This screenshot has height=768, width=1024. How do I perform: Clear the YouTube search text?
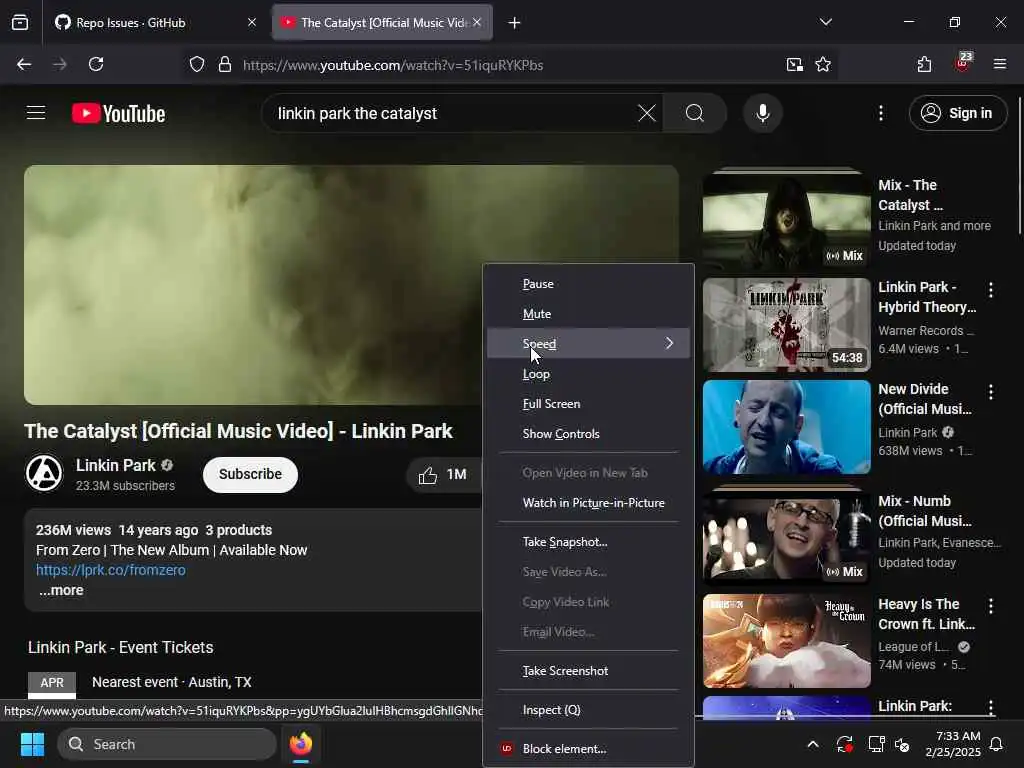pos(647,113)
